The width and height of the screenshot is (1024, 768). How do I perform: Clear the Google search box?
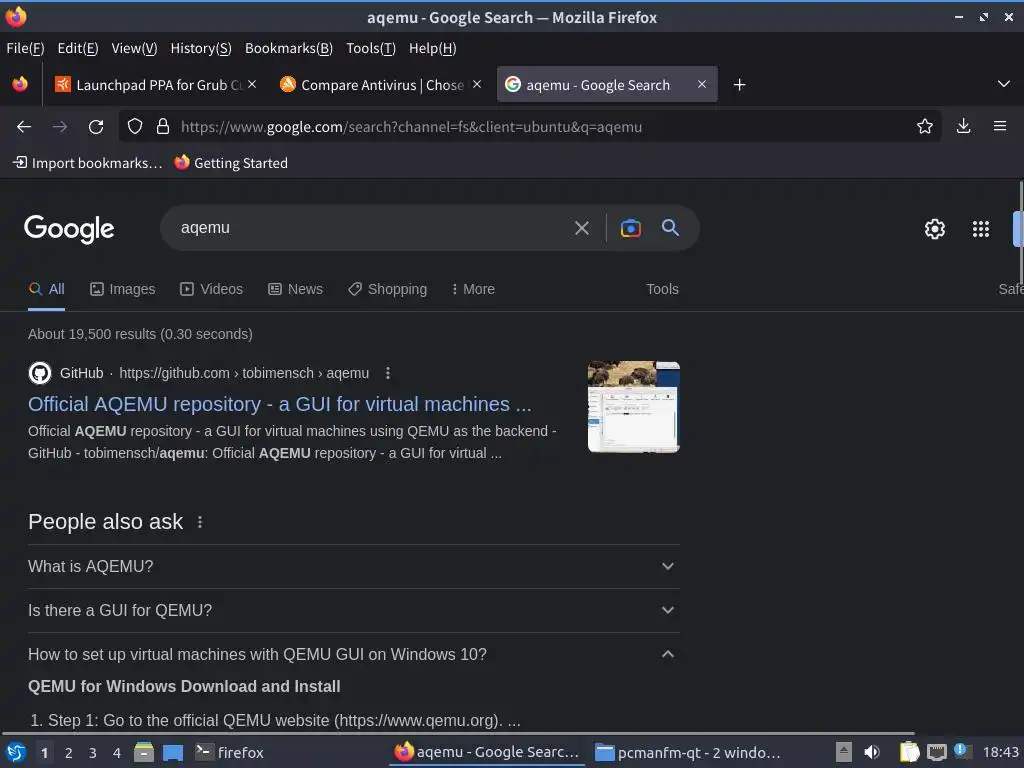pos(581,228)
